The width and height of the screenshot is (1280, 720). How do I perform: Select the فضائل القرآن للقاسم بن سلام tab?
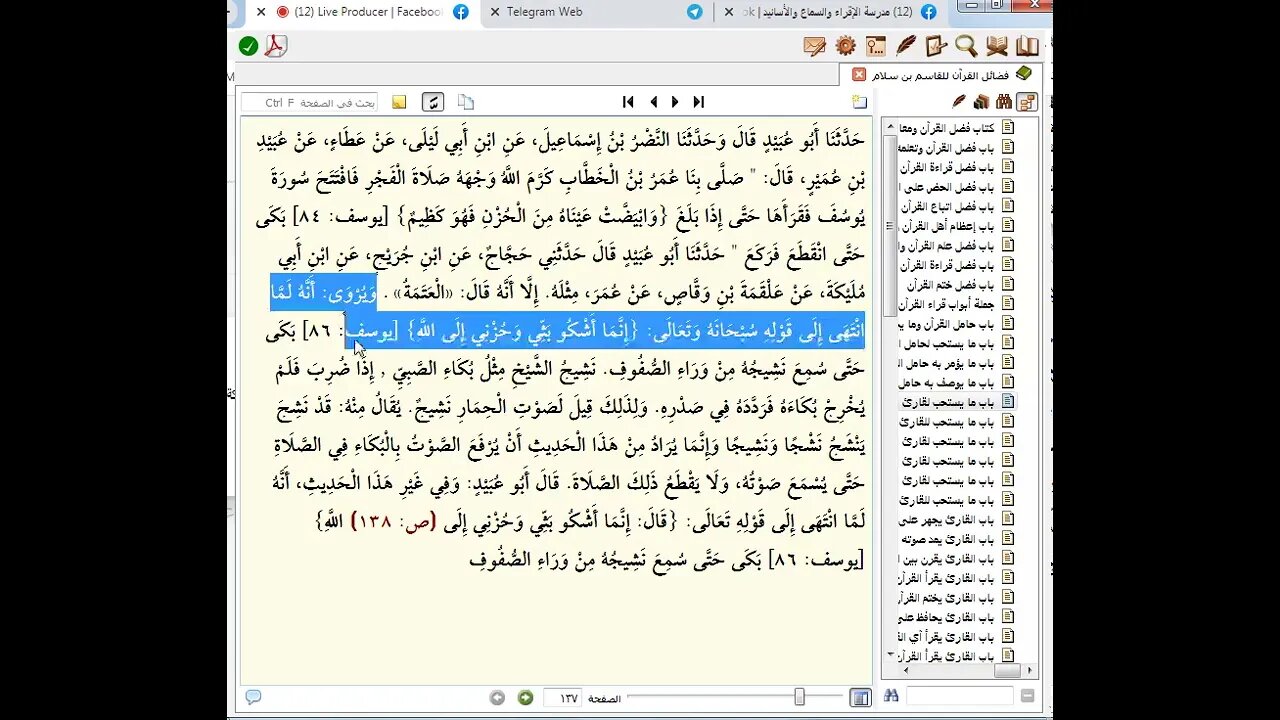[x=942, y=74]
